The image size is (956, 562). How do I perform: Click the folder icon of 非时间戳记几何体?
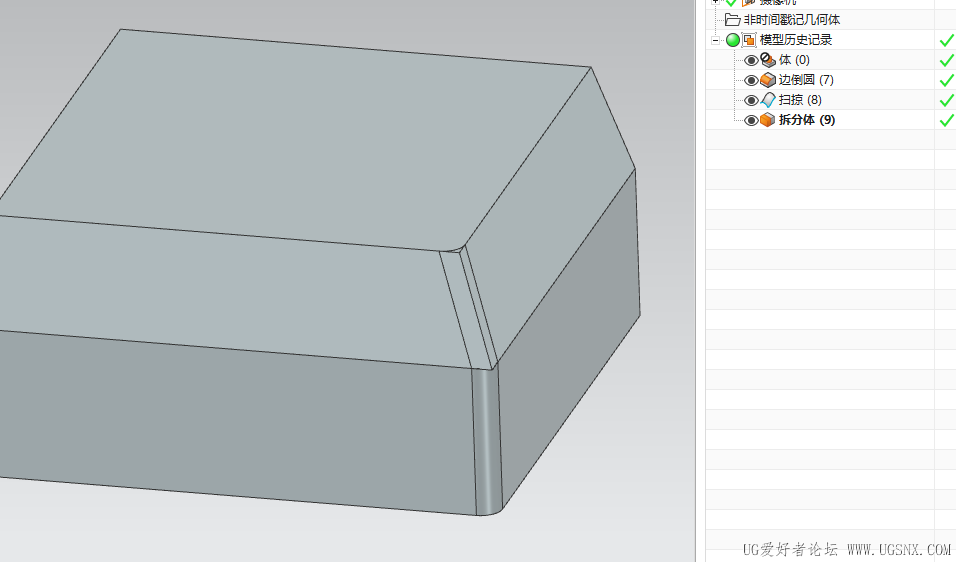pyautogui.click(x=732, y=20)
